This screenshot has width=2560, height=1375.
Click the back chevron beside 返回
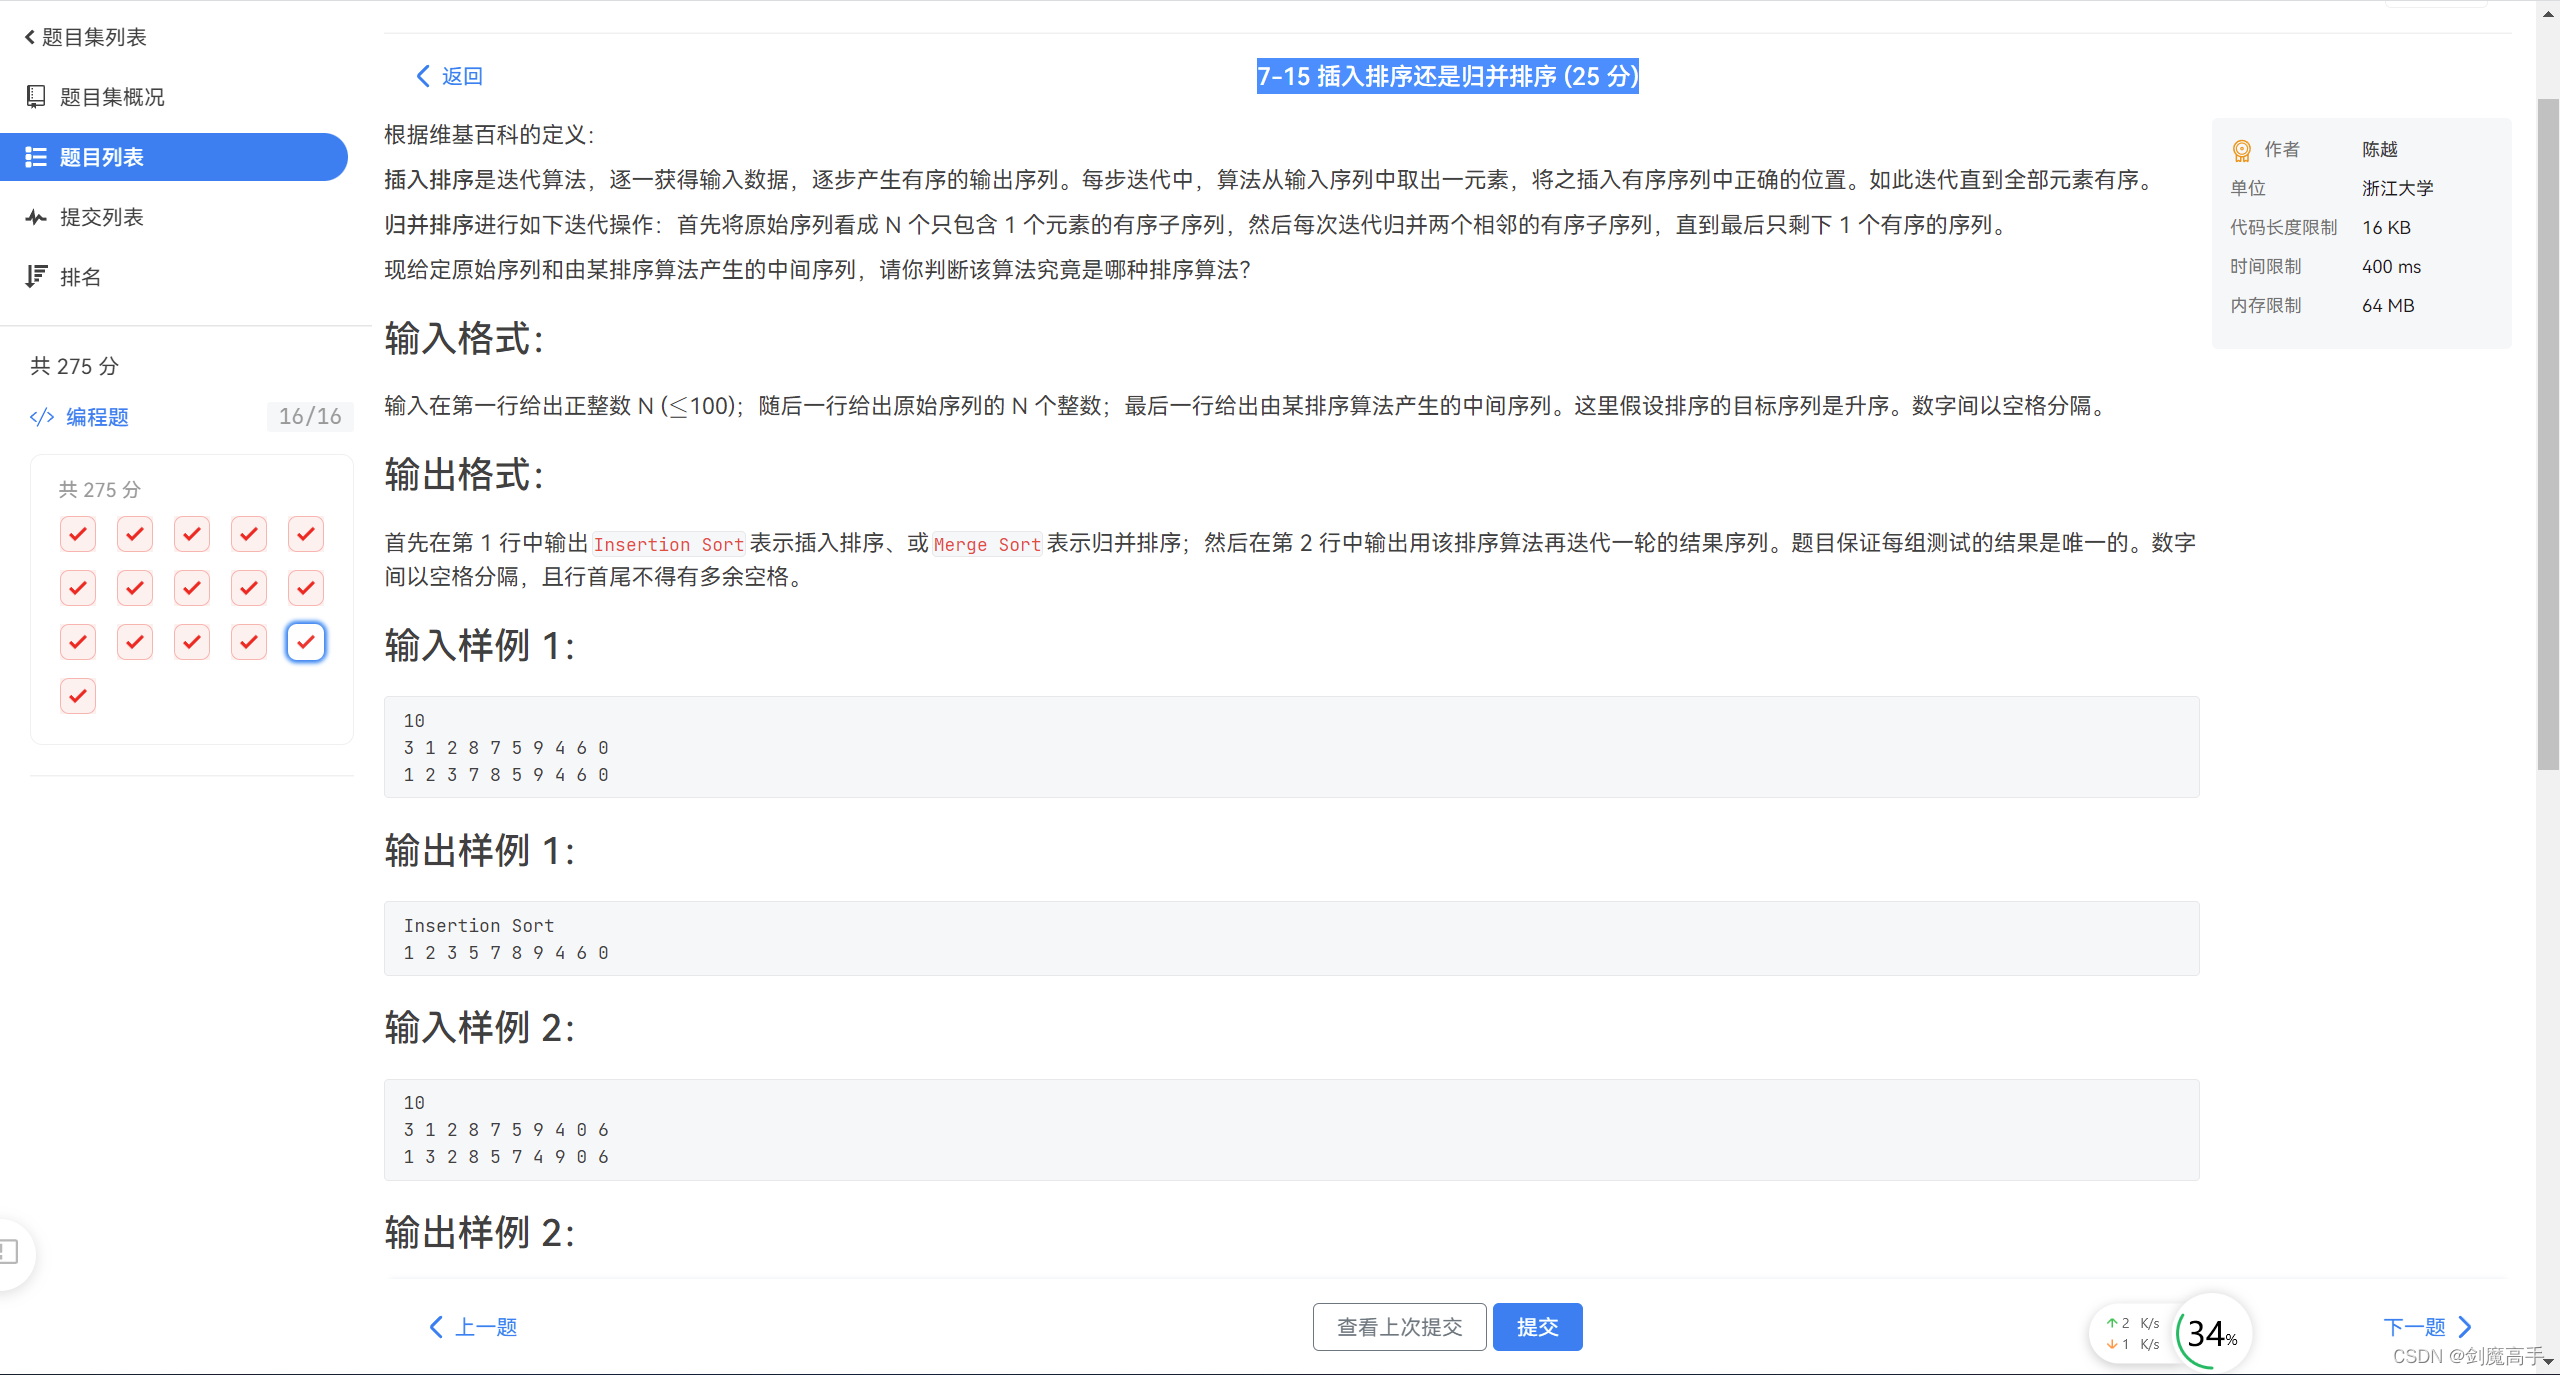pyautogui.click(x=421, y=75)
